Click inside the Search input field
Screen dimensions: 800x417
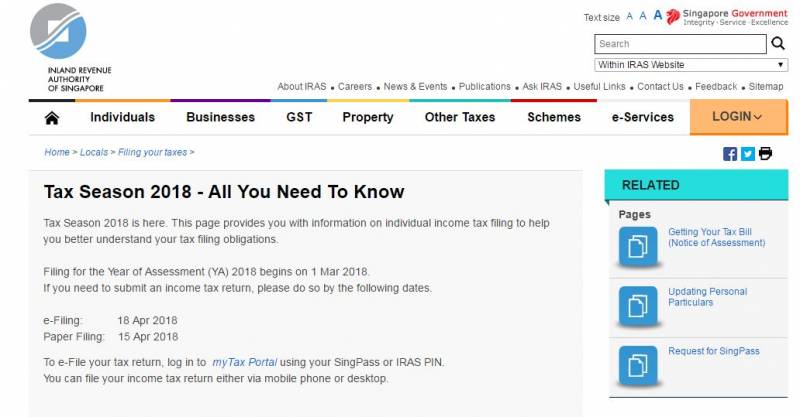(680, 44)
